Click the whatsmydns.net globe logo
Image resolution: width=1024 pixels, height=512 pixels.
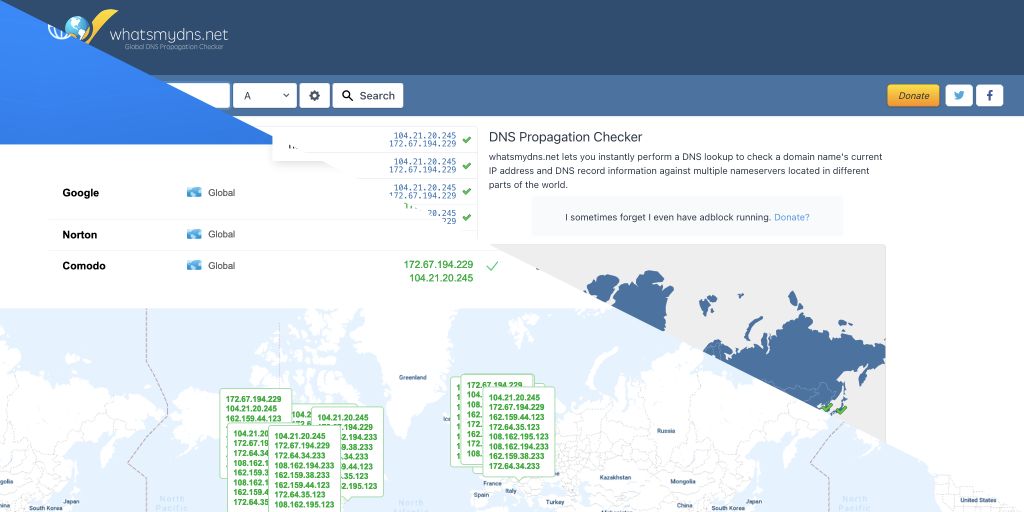coord(83,27)
